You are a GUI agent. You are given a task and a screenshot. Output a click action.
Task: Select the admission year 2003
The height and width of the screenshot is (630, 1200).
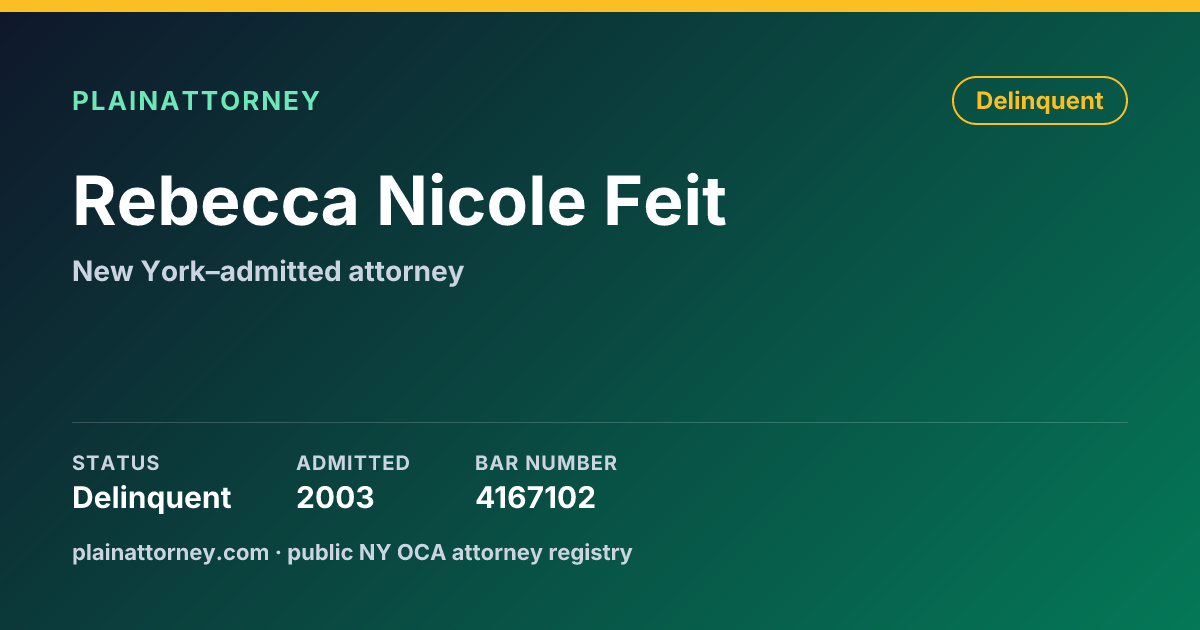(x=335, y=497)
